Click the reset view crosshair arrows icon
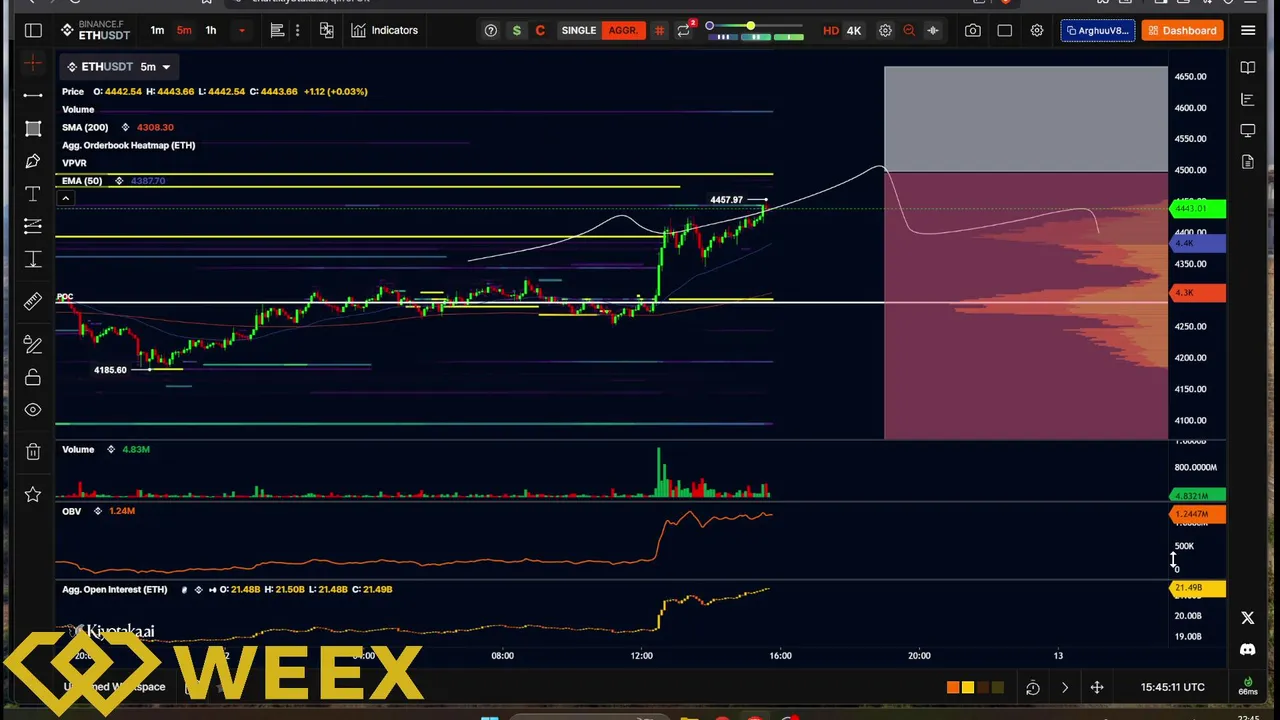 1097,687
